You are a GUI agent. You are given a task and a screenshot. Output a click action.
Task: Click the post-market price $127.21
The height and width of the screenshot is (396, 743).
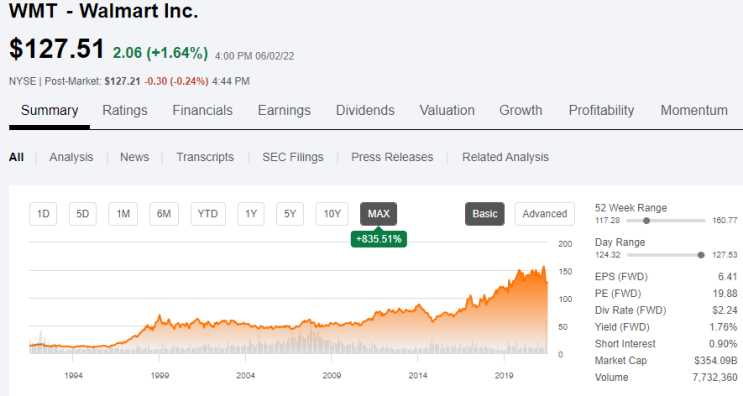122,81
